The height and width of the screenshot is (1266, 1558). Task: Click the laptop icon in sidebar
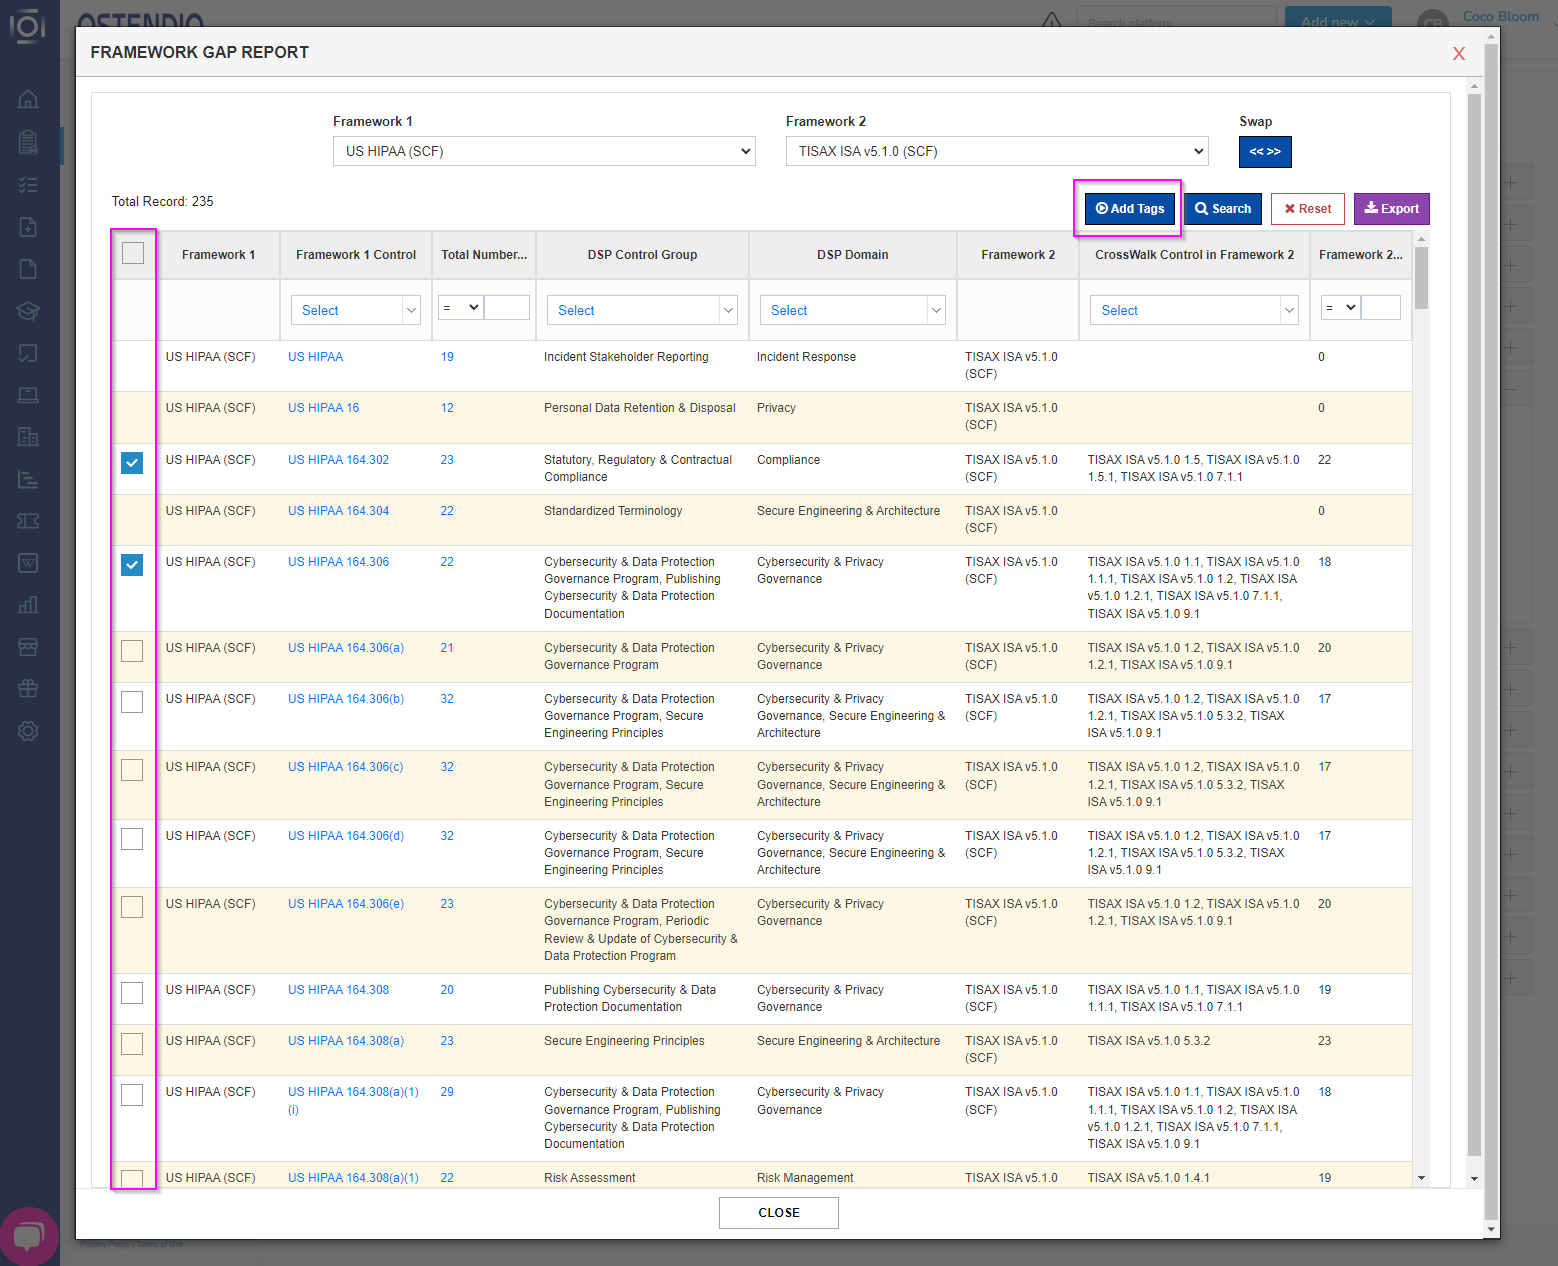coord(28,395)
